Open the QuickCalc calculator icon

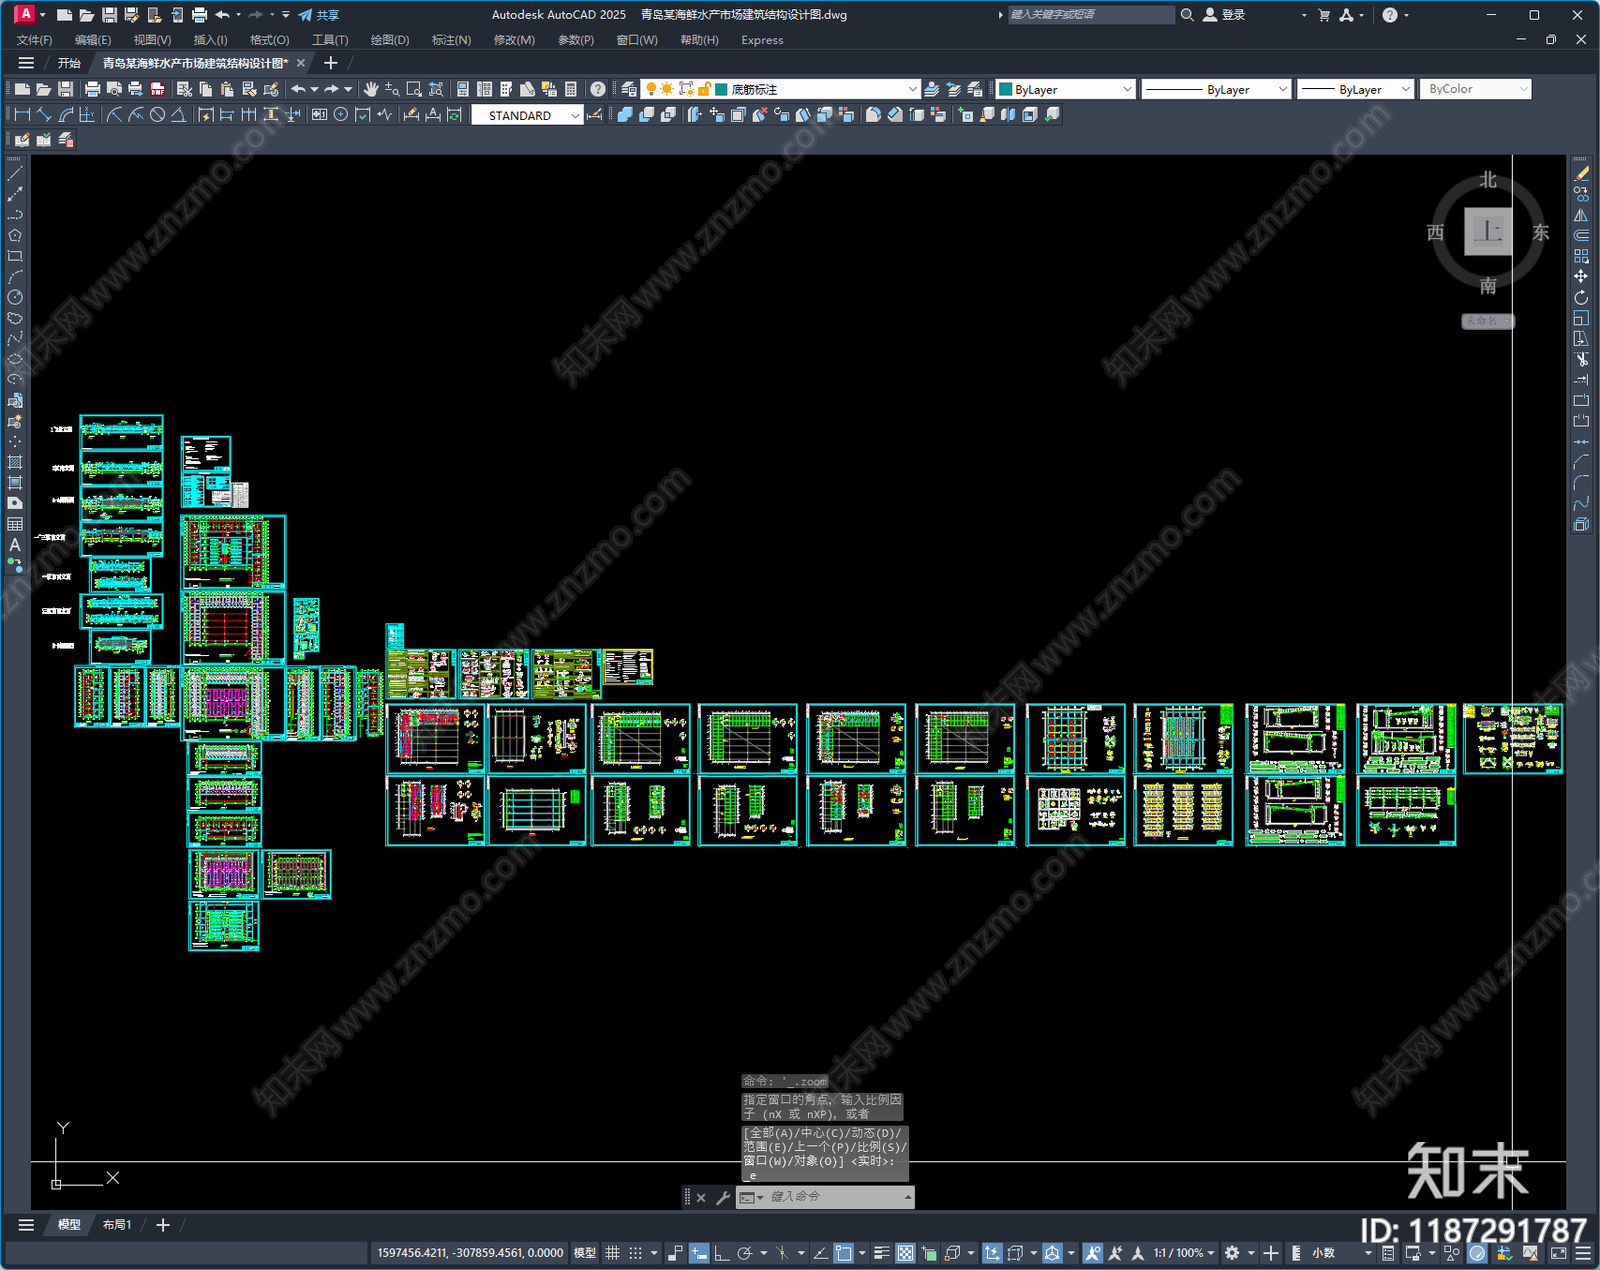(x=571, y=89)
